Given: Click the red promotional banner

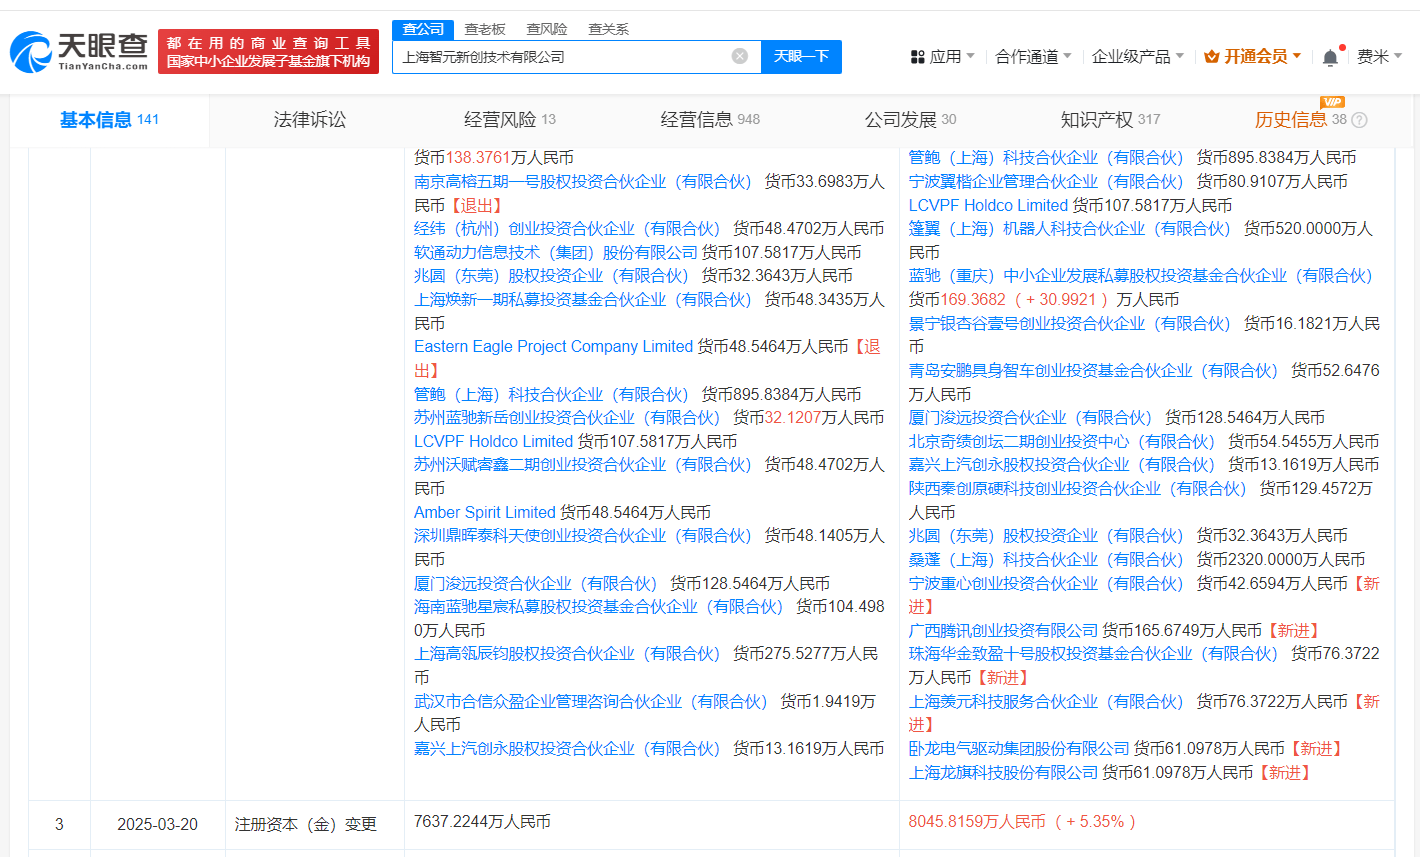Looking at the screenshot, I should pyautogui.click(x=268, y=51).
